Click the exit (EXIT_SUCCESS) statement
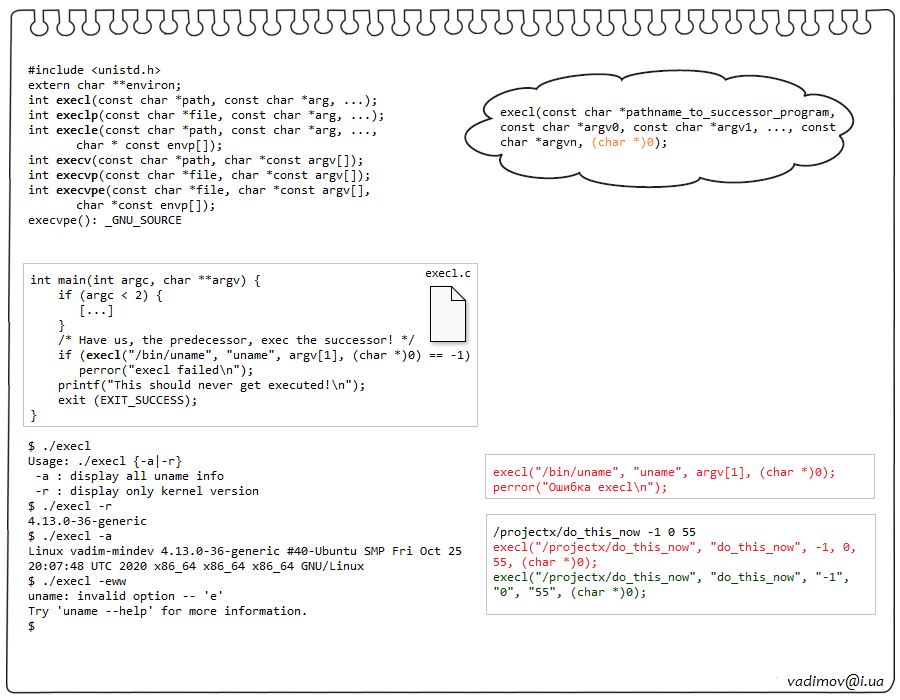This screenshot has height=700, width=900. click(x=128, y=400)
